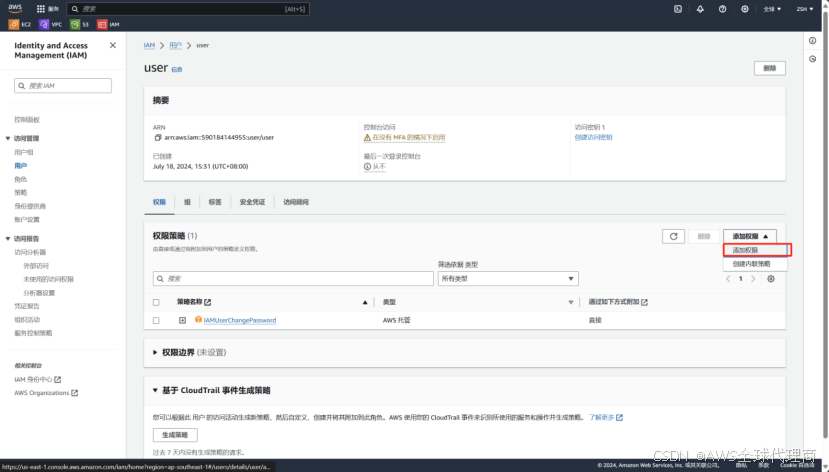
Task: Open VPC shortcut in favorites bar
Action: tap(51, 24)
